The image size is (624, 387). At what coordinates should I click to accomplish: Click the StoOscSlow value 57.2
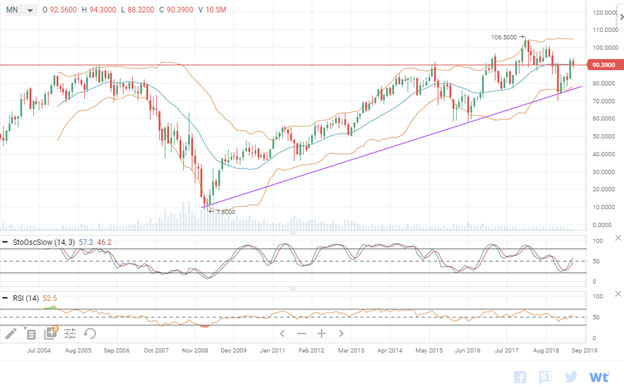point(86,242)
